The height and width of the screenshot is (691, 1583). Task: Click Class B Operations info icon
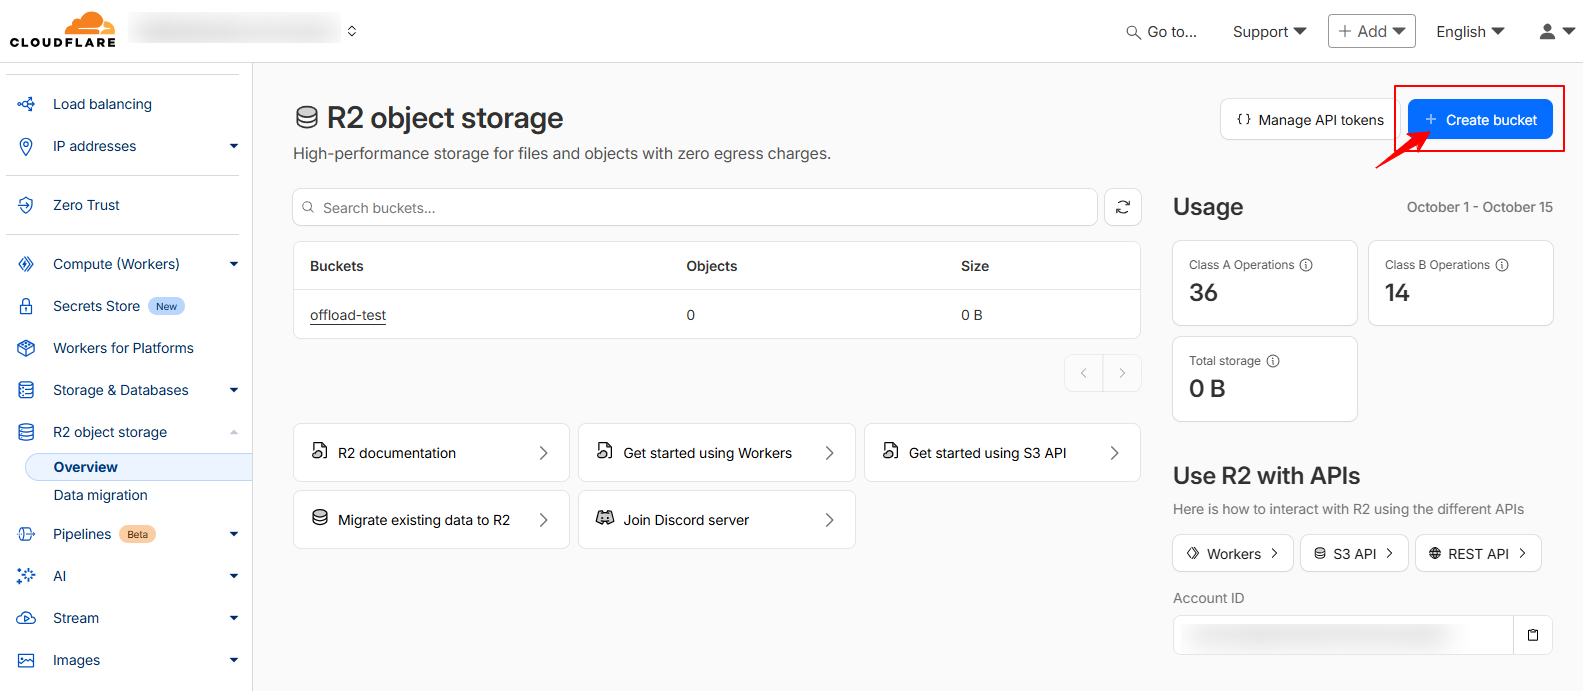pos(1502,265)
